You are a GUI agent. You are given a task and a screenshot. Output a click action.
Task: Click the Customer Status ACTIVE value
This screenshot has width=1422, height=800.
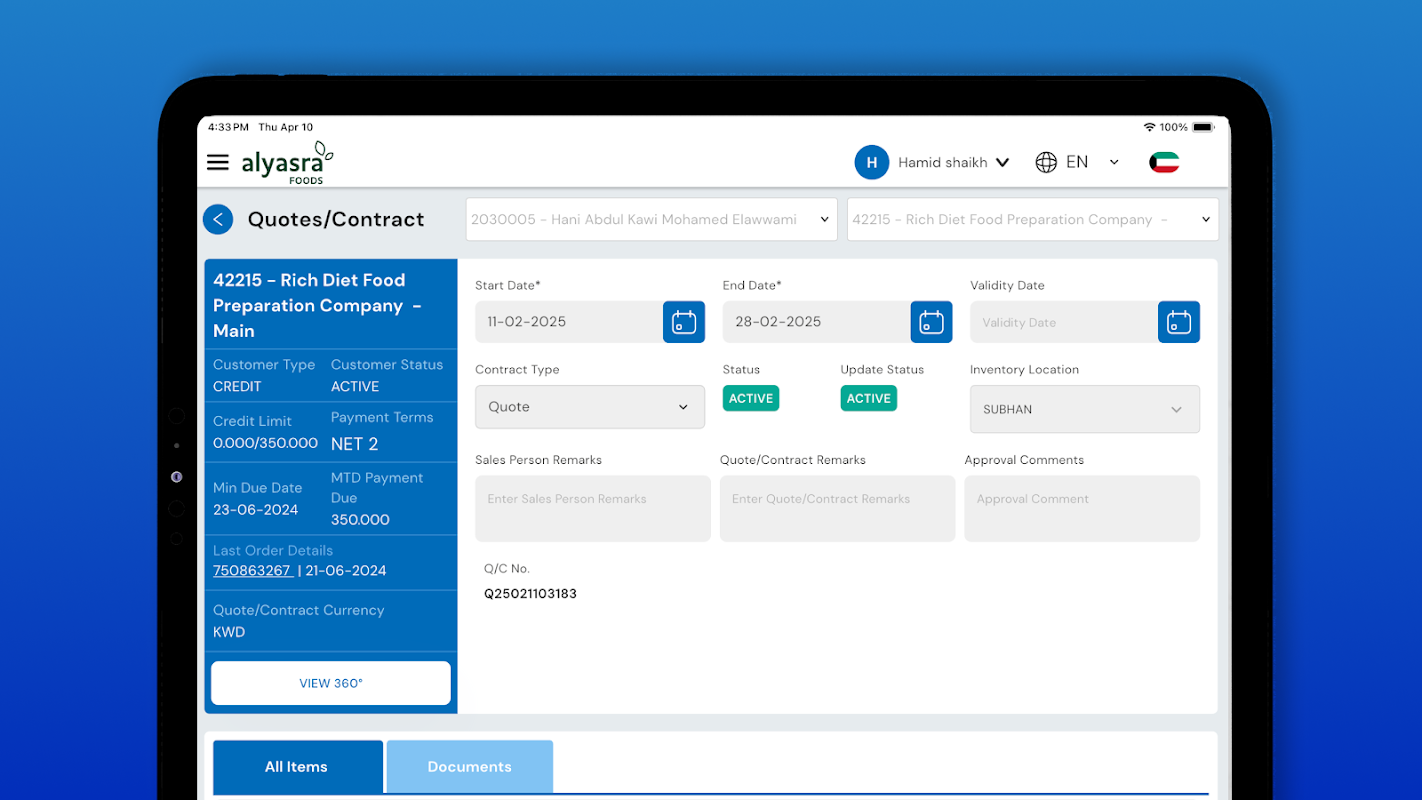355,387
